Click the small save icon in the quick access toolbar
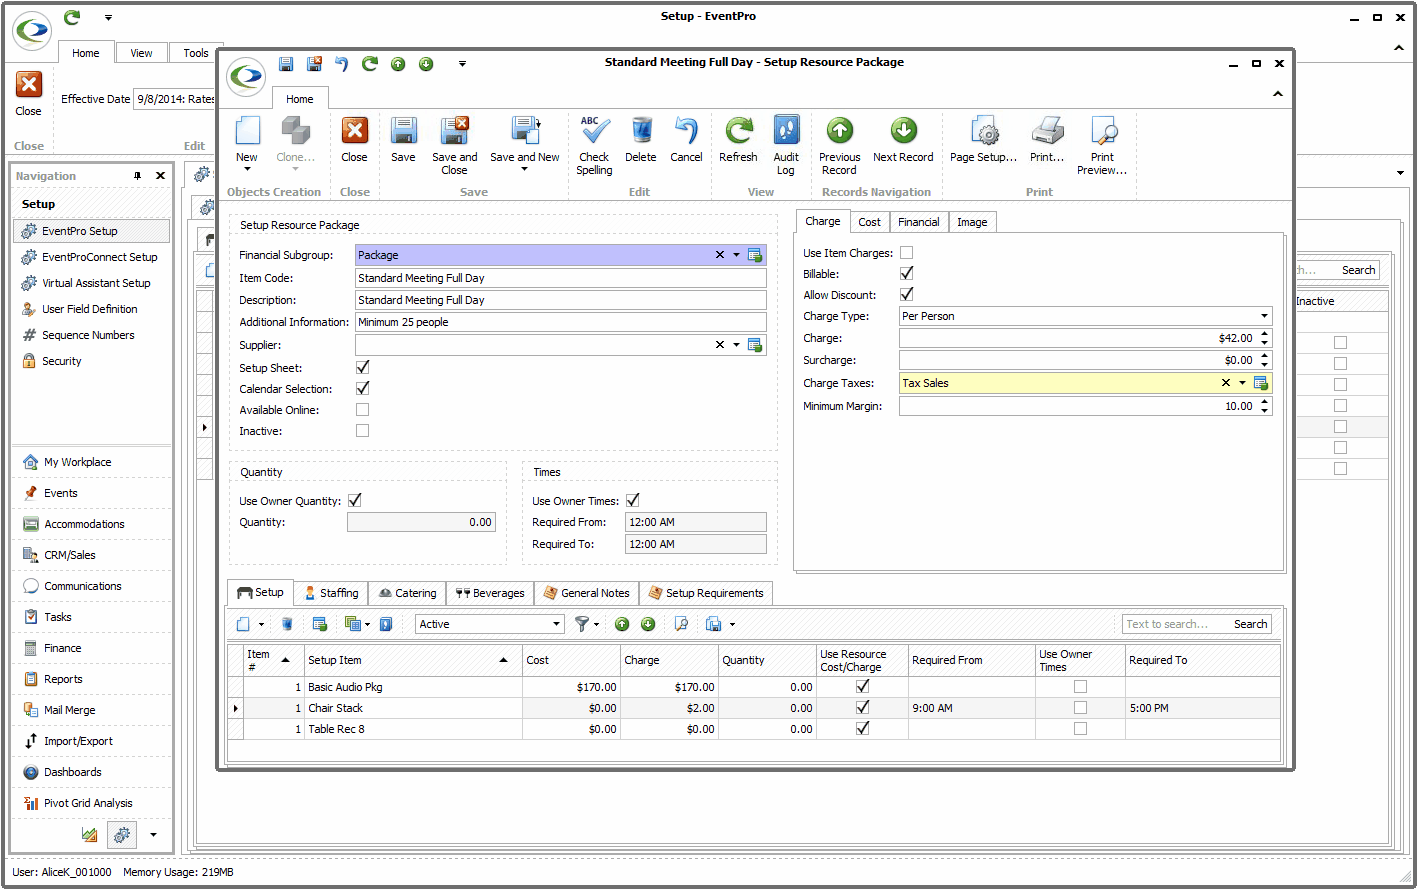 click(286, 64)
